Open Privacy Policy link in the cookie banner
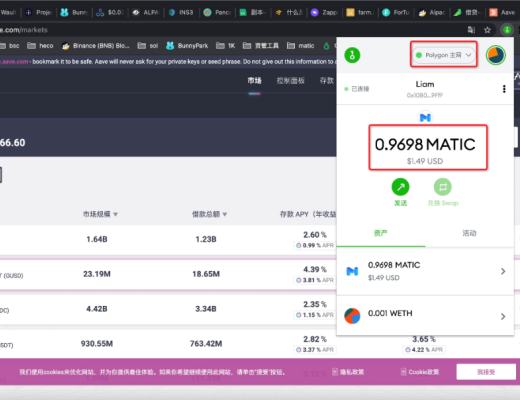 point(348,372)
